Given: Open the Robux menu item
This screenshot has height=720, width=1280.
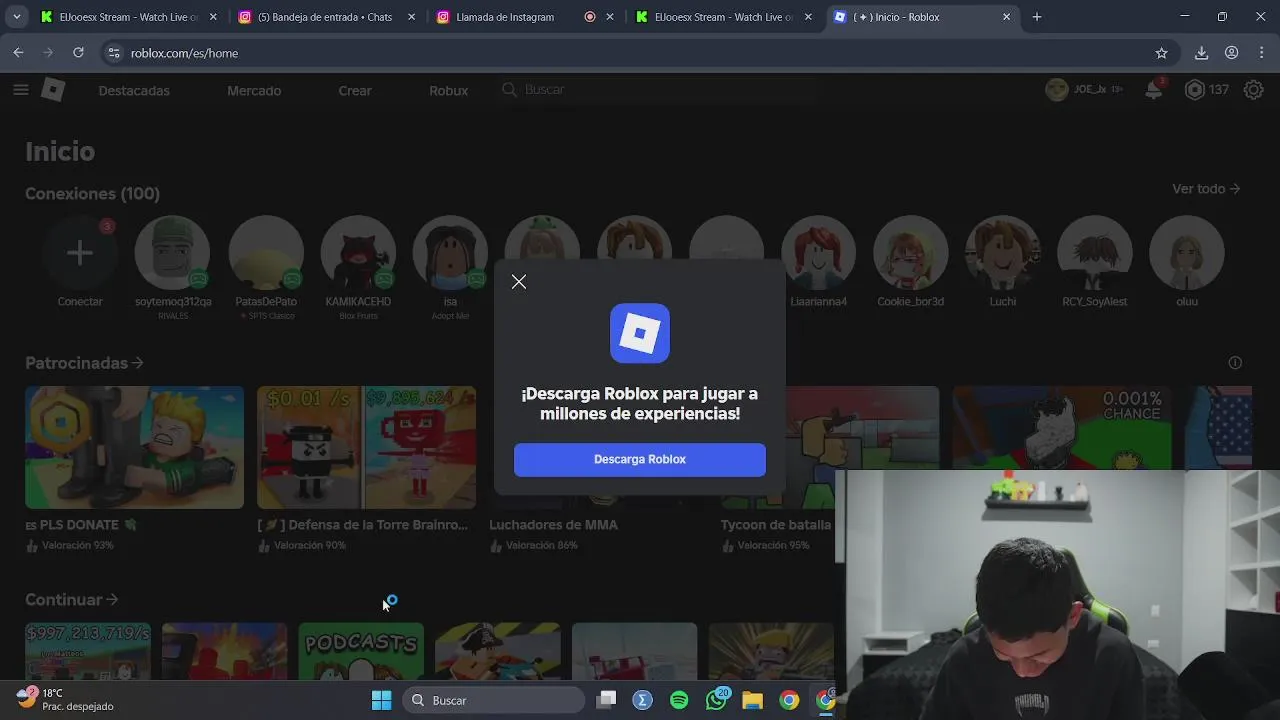Looking at the screenshot, I should point(448,90).
